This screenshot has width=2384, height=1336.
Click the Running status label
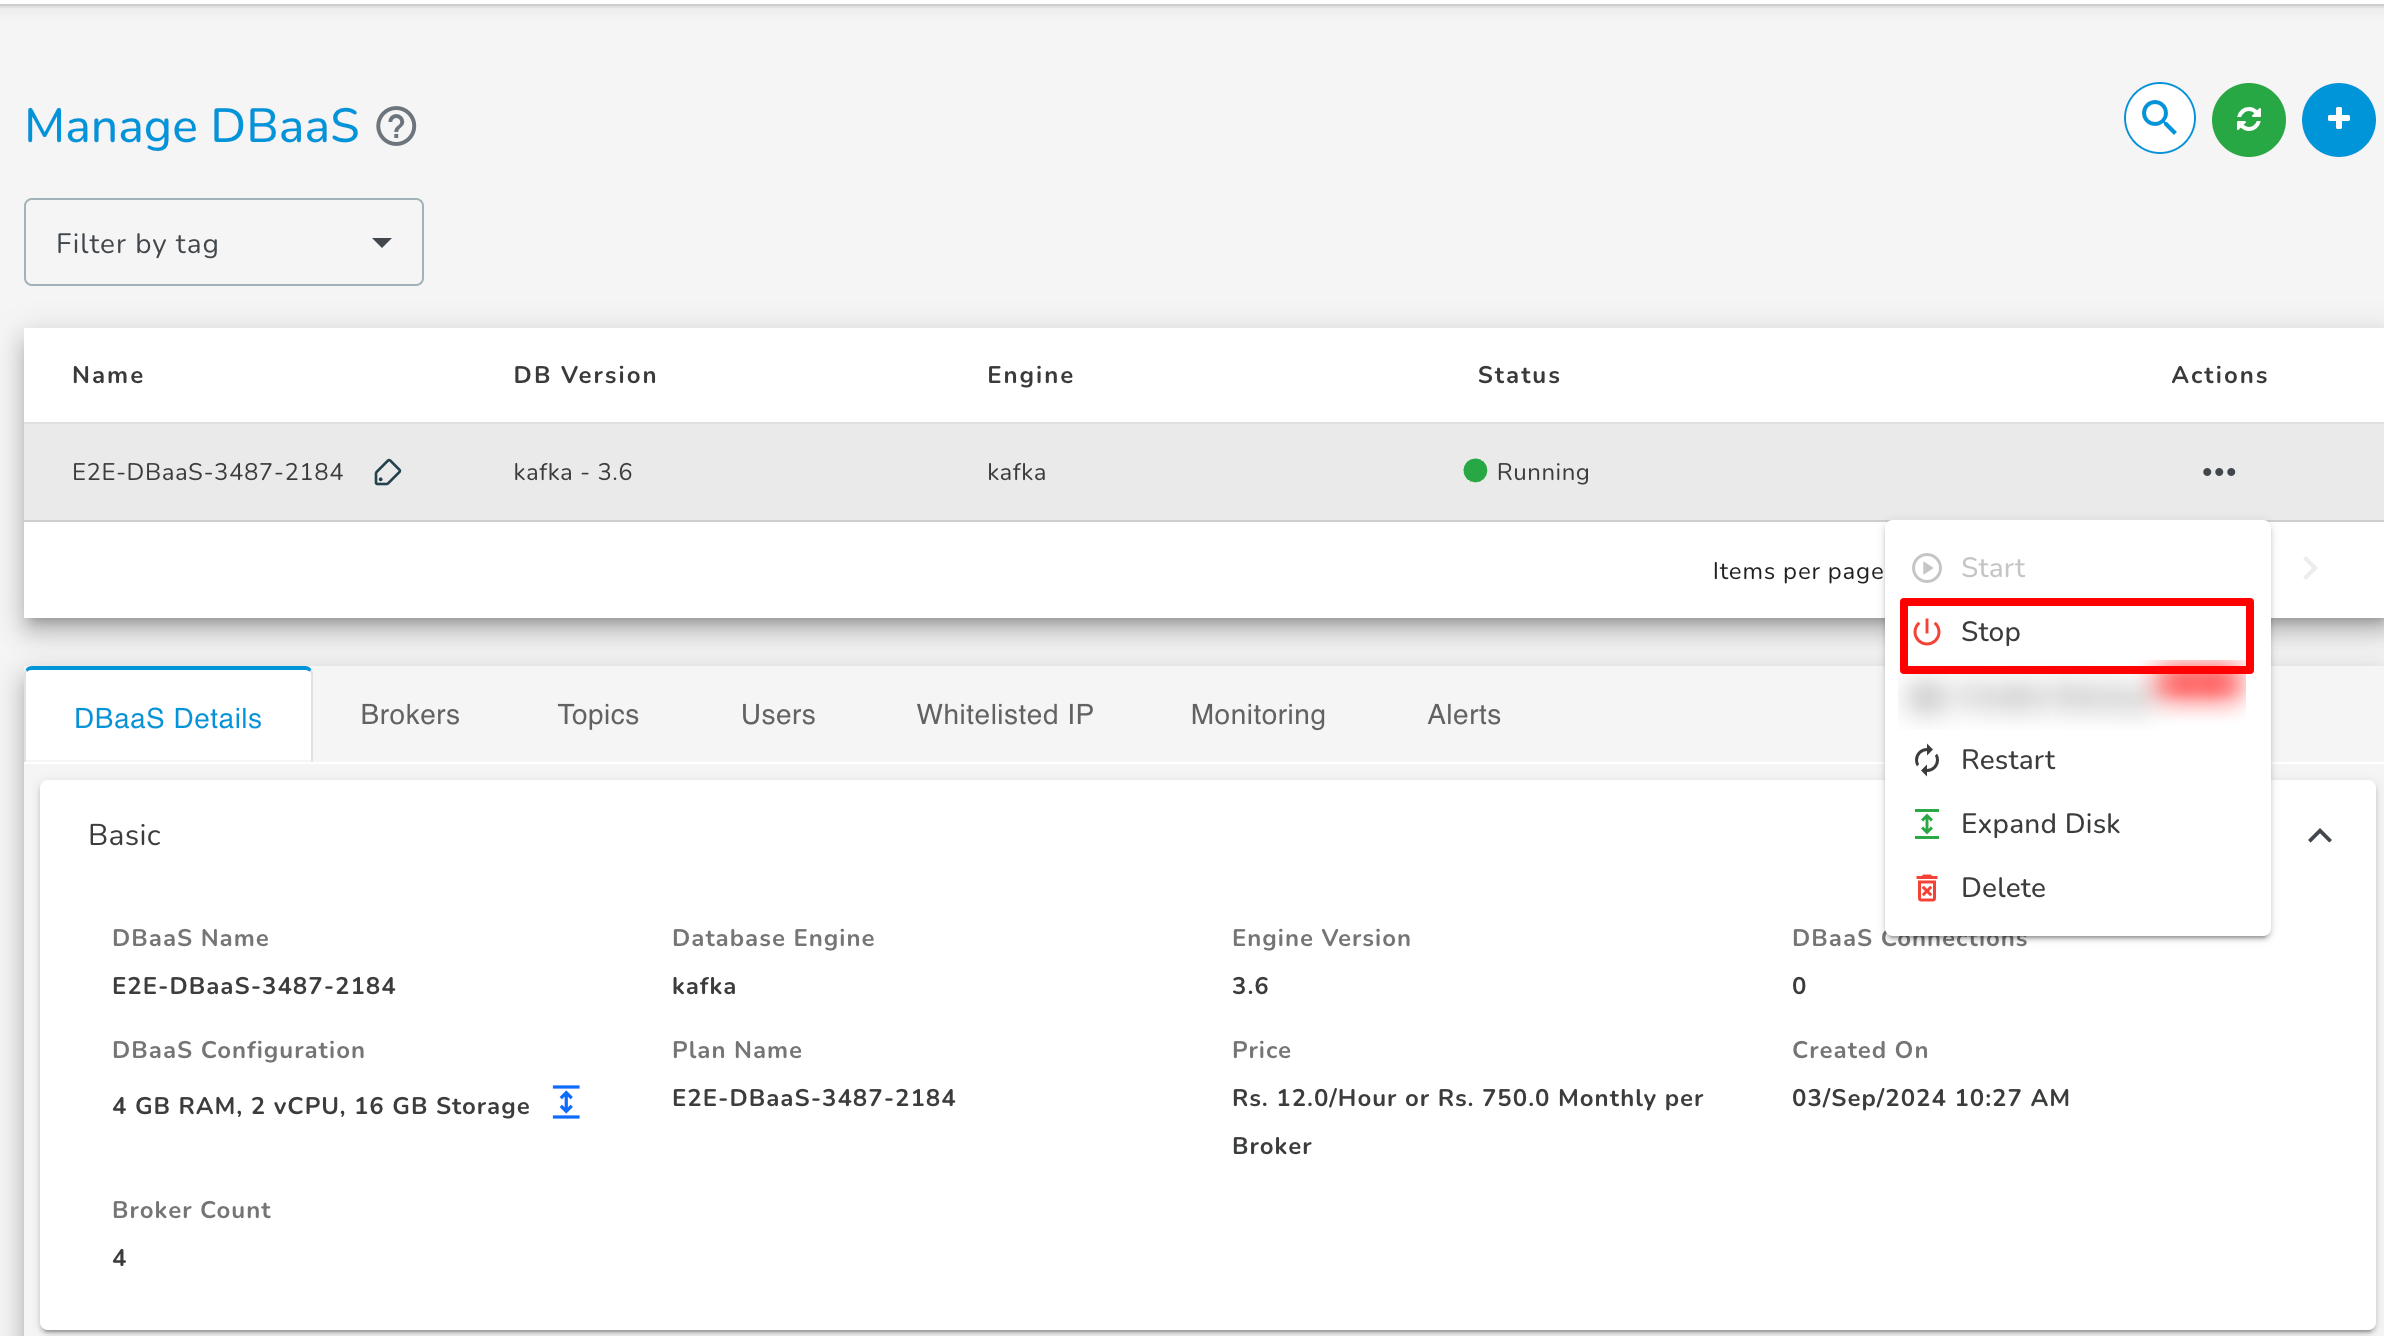(x=1543, y=472)
